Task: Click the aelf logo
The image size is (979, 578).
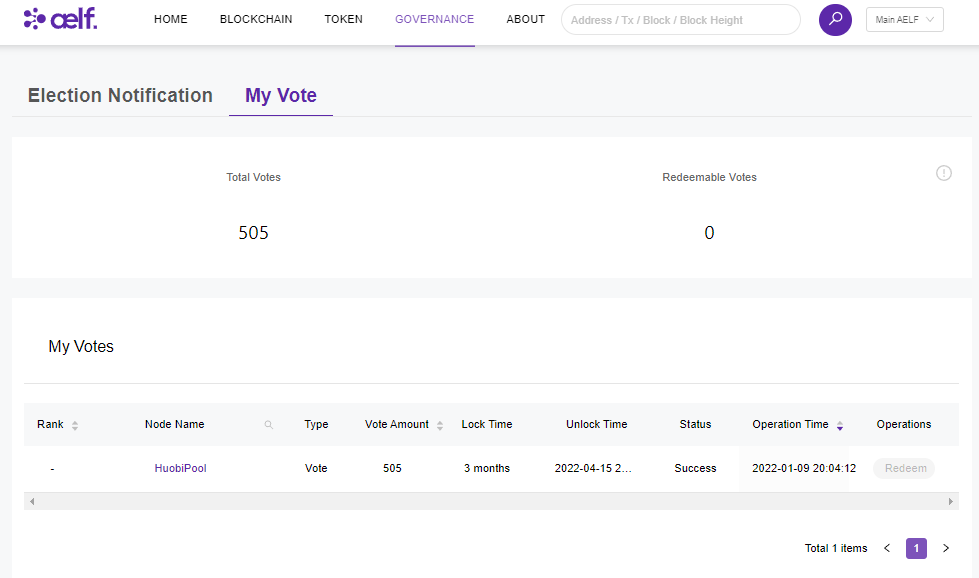Action: [x=61, y=19]
